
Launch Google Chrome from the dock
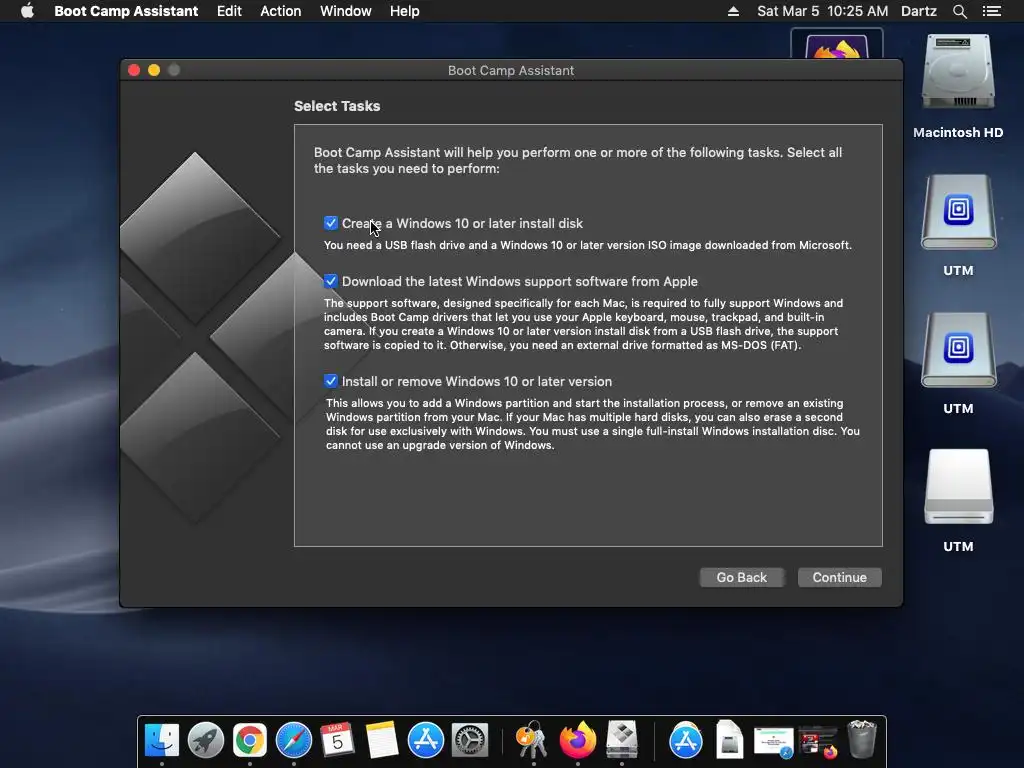[249, 741]
